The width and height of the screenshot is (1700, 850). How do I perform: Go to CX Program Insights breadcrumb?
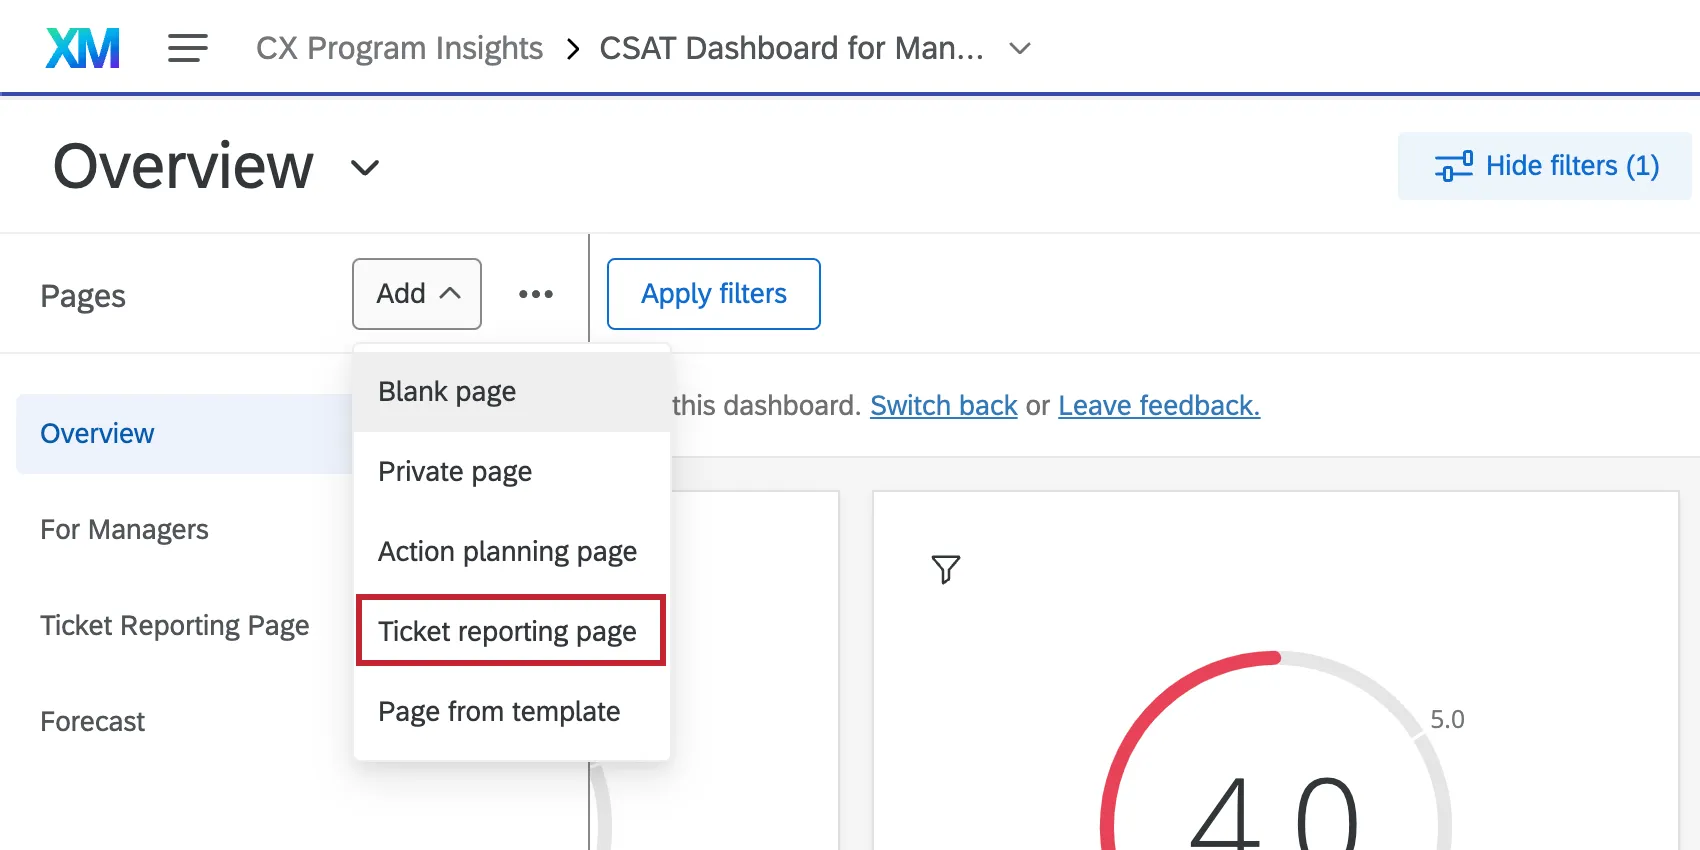point(399,48)
